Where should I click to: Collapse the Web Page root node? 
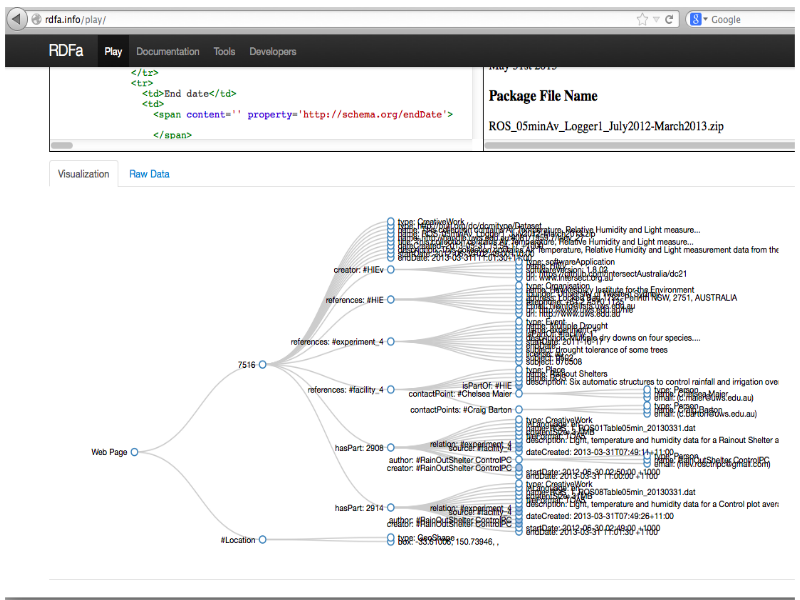click(x=134, y=452)
